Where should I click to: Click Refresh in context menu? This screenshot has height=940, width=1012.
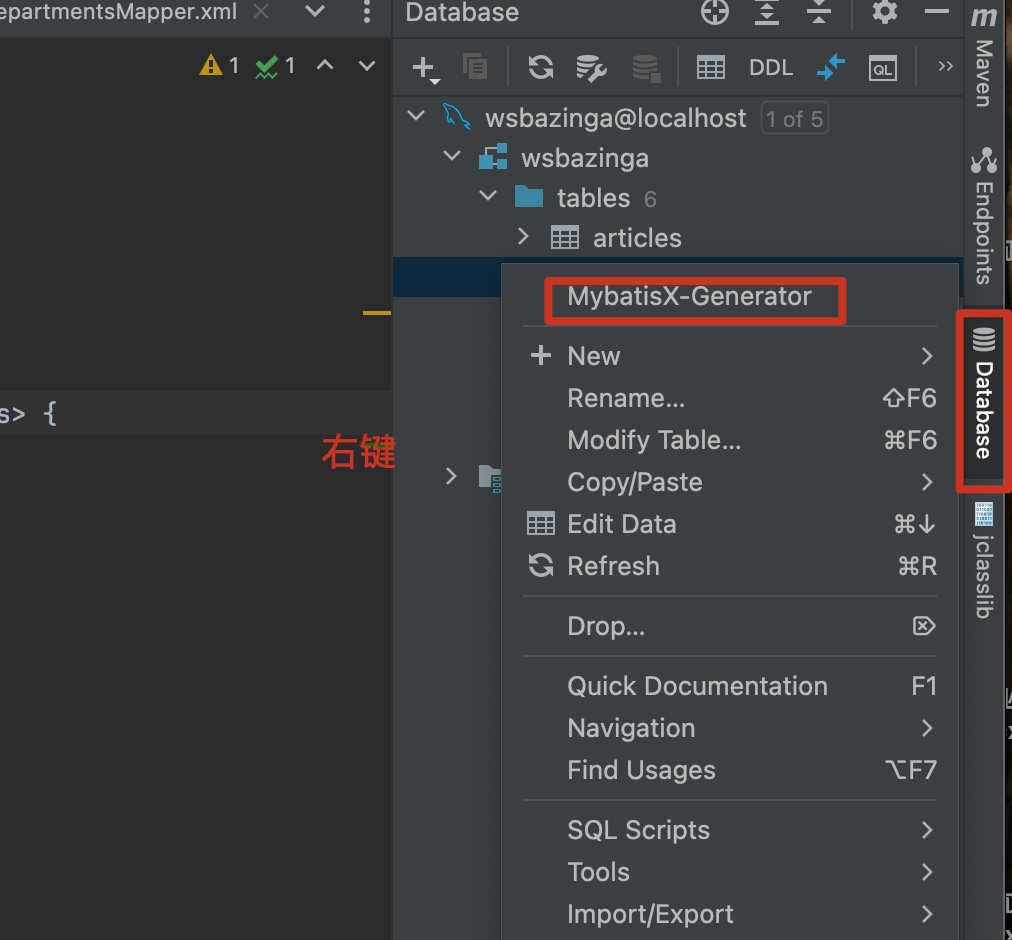point(730,566)
